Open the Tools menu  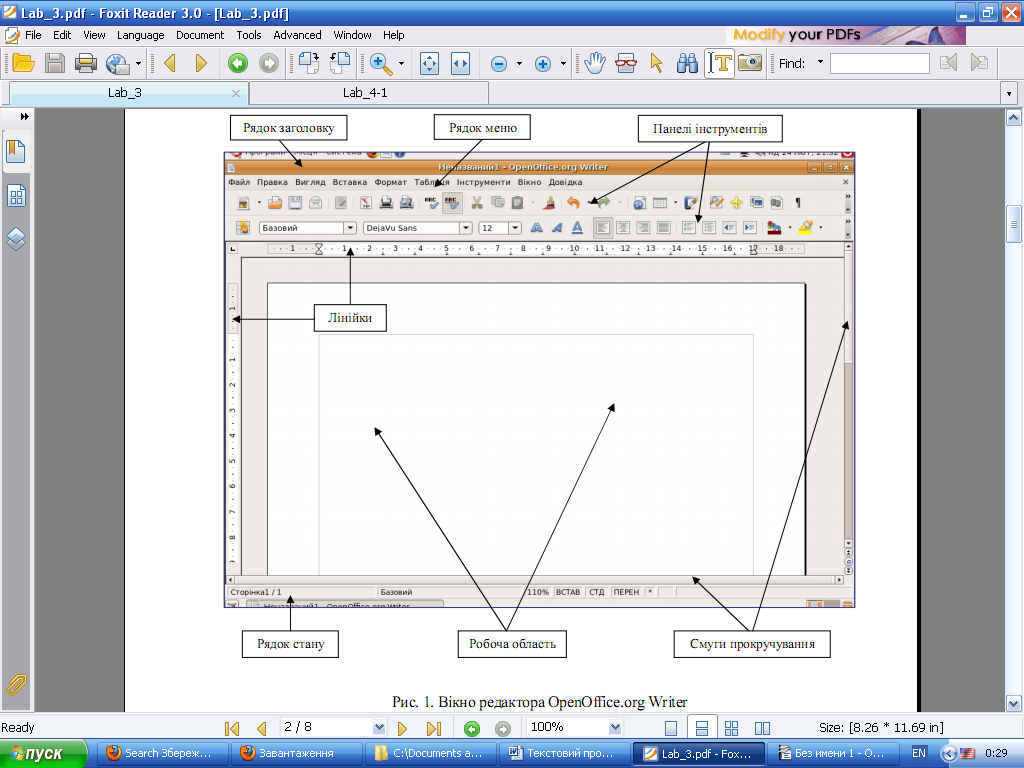tap(249, 35)
